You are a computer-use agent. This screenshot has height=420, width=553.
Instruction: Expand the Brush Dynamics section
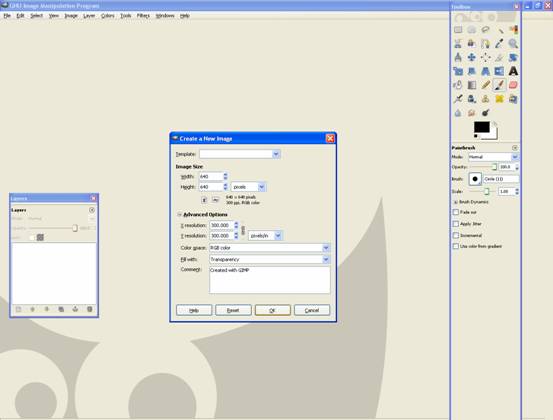click(x=455, y=202)
